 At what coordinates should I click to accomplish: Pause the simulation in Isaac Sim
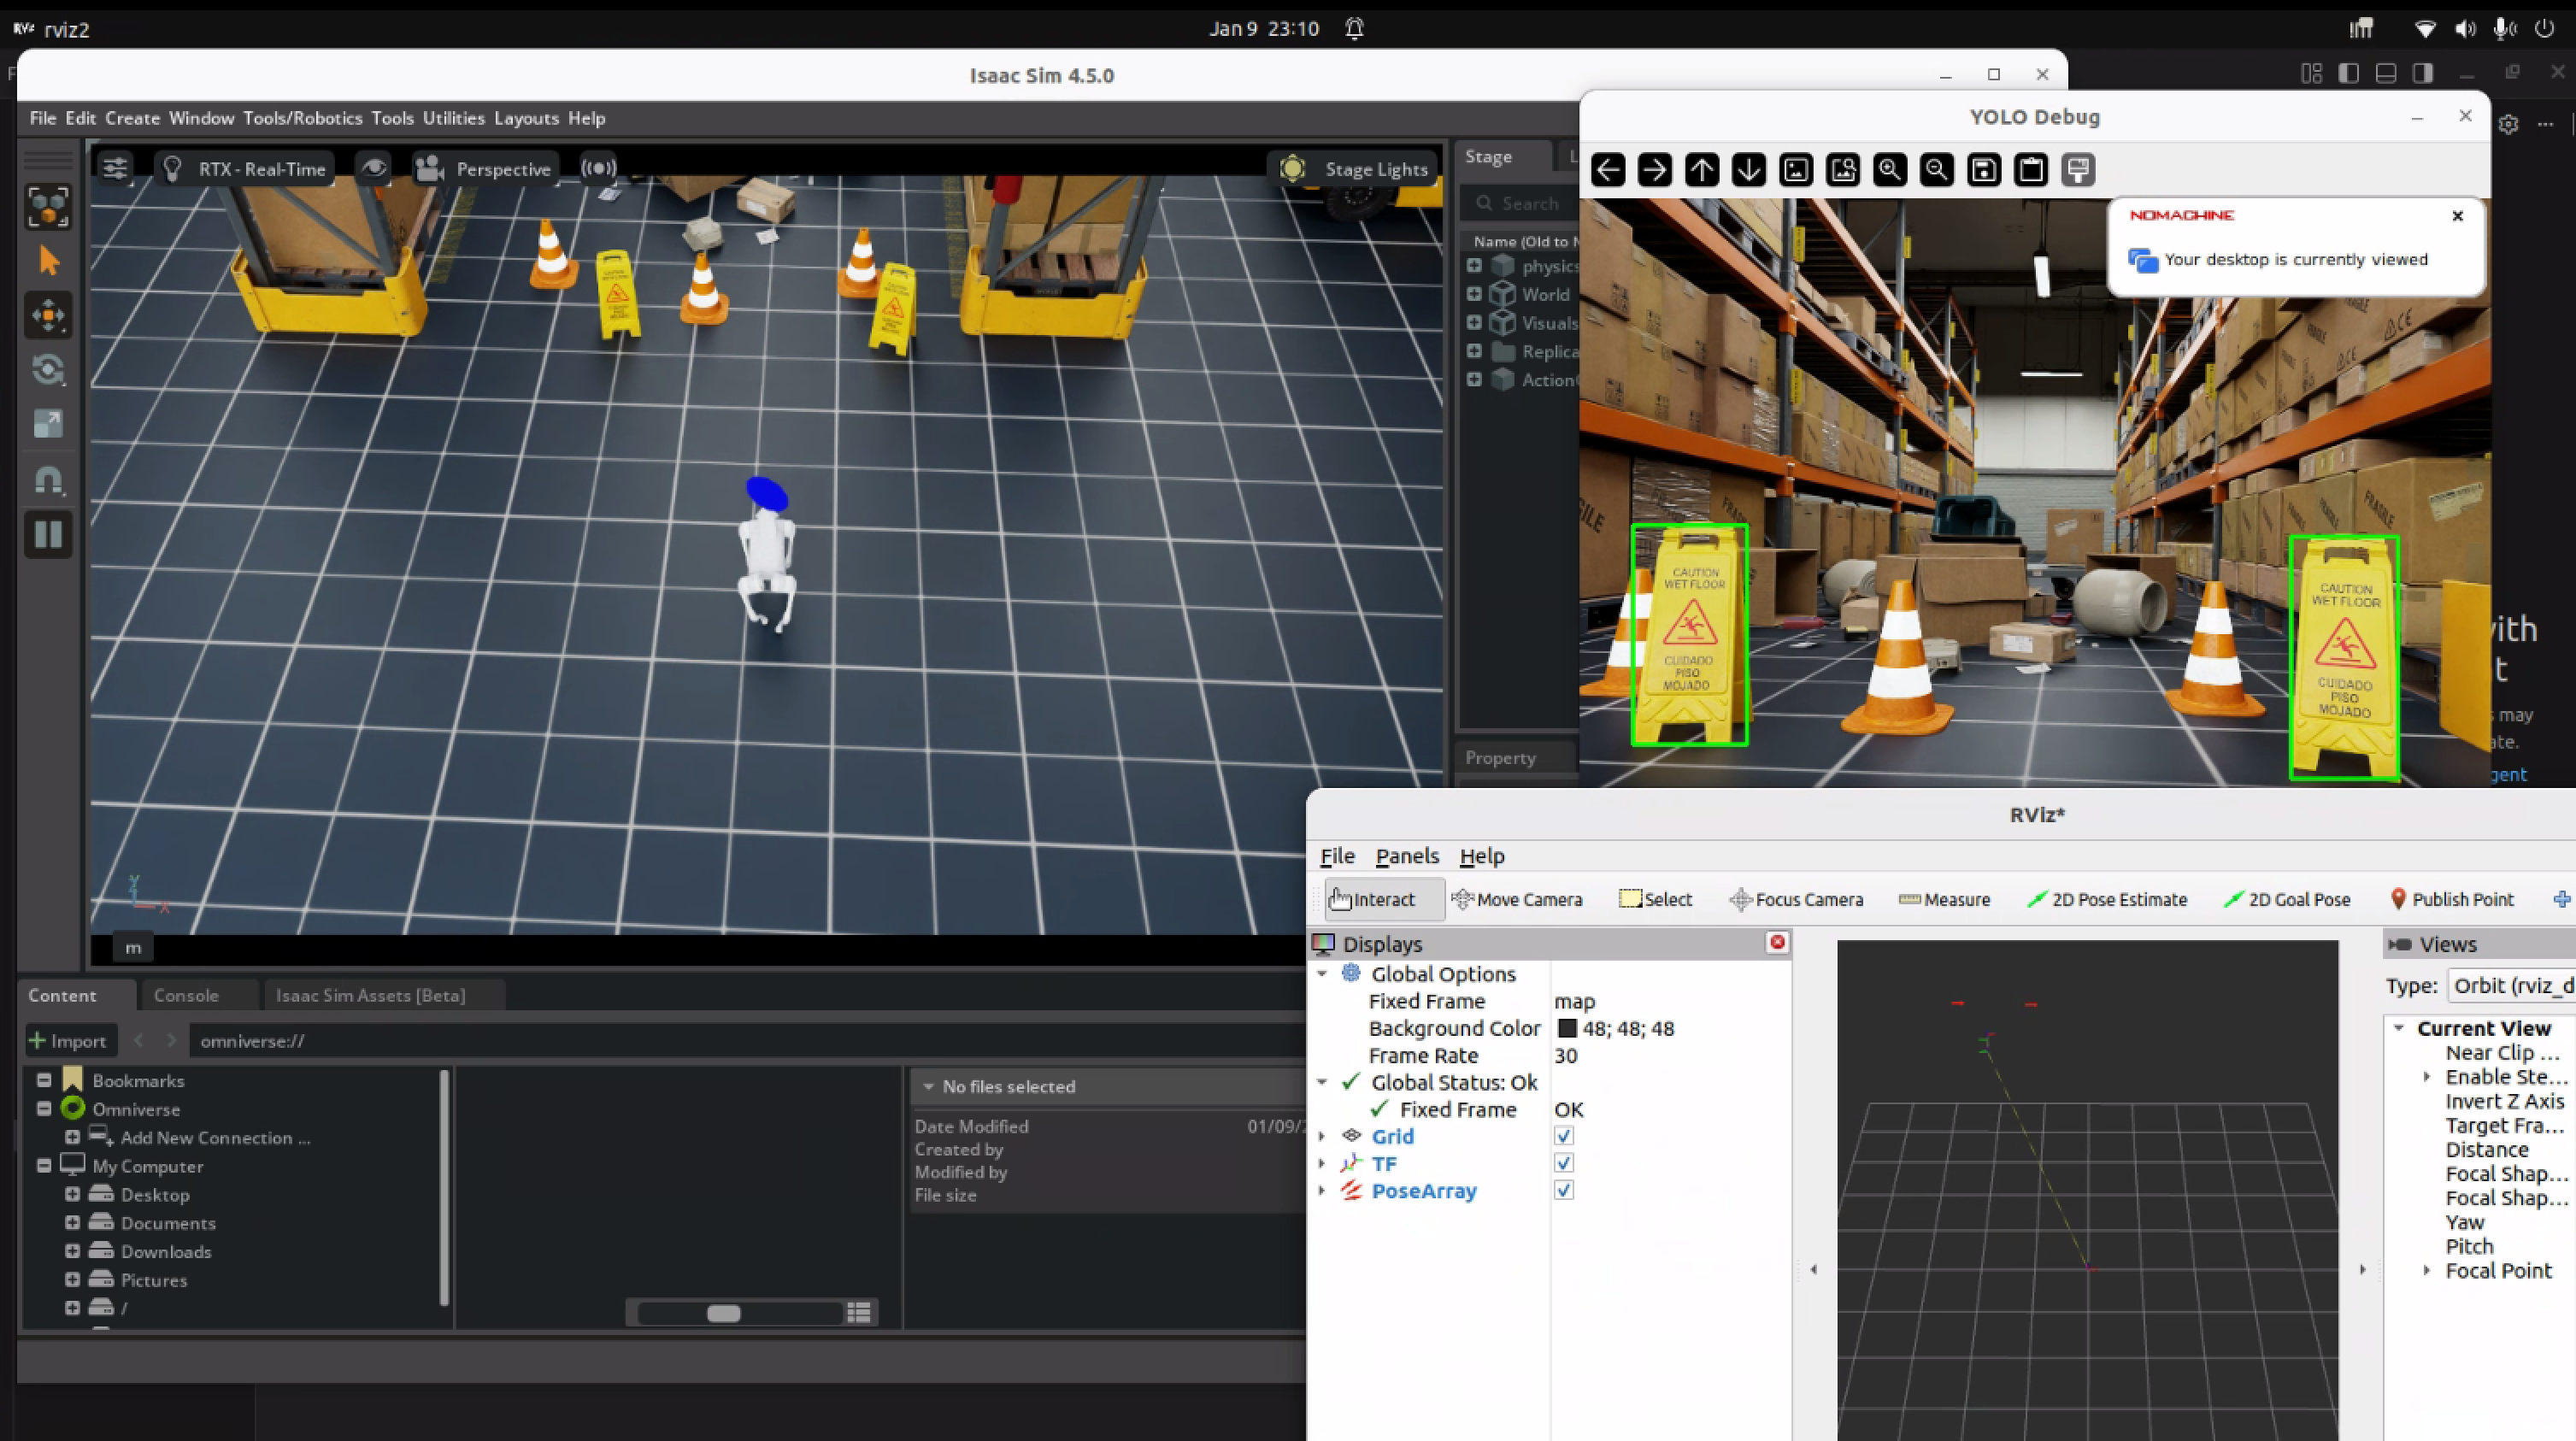pyautogui.click(x=48, y=534)
